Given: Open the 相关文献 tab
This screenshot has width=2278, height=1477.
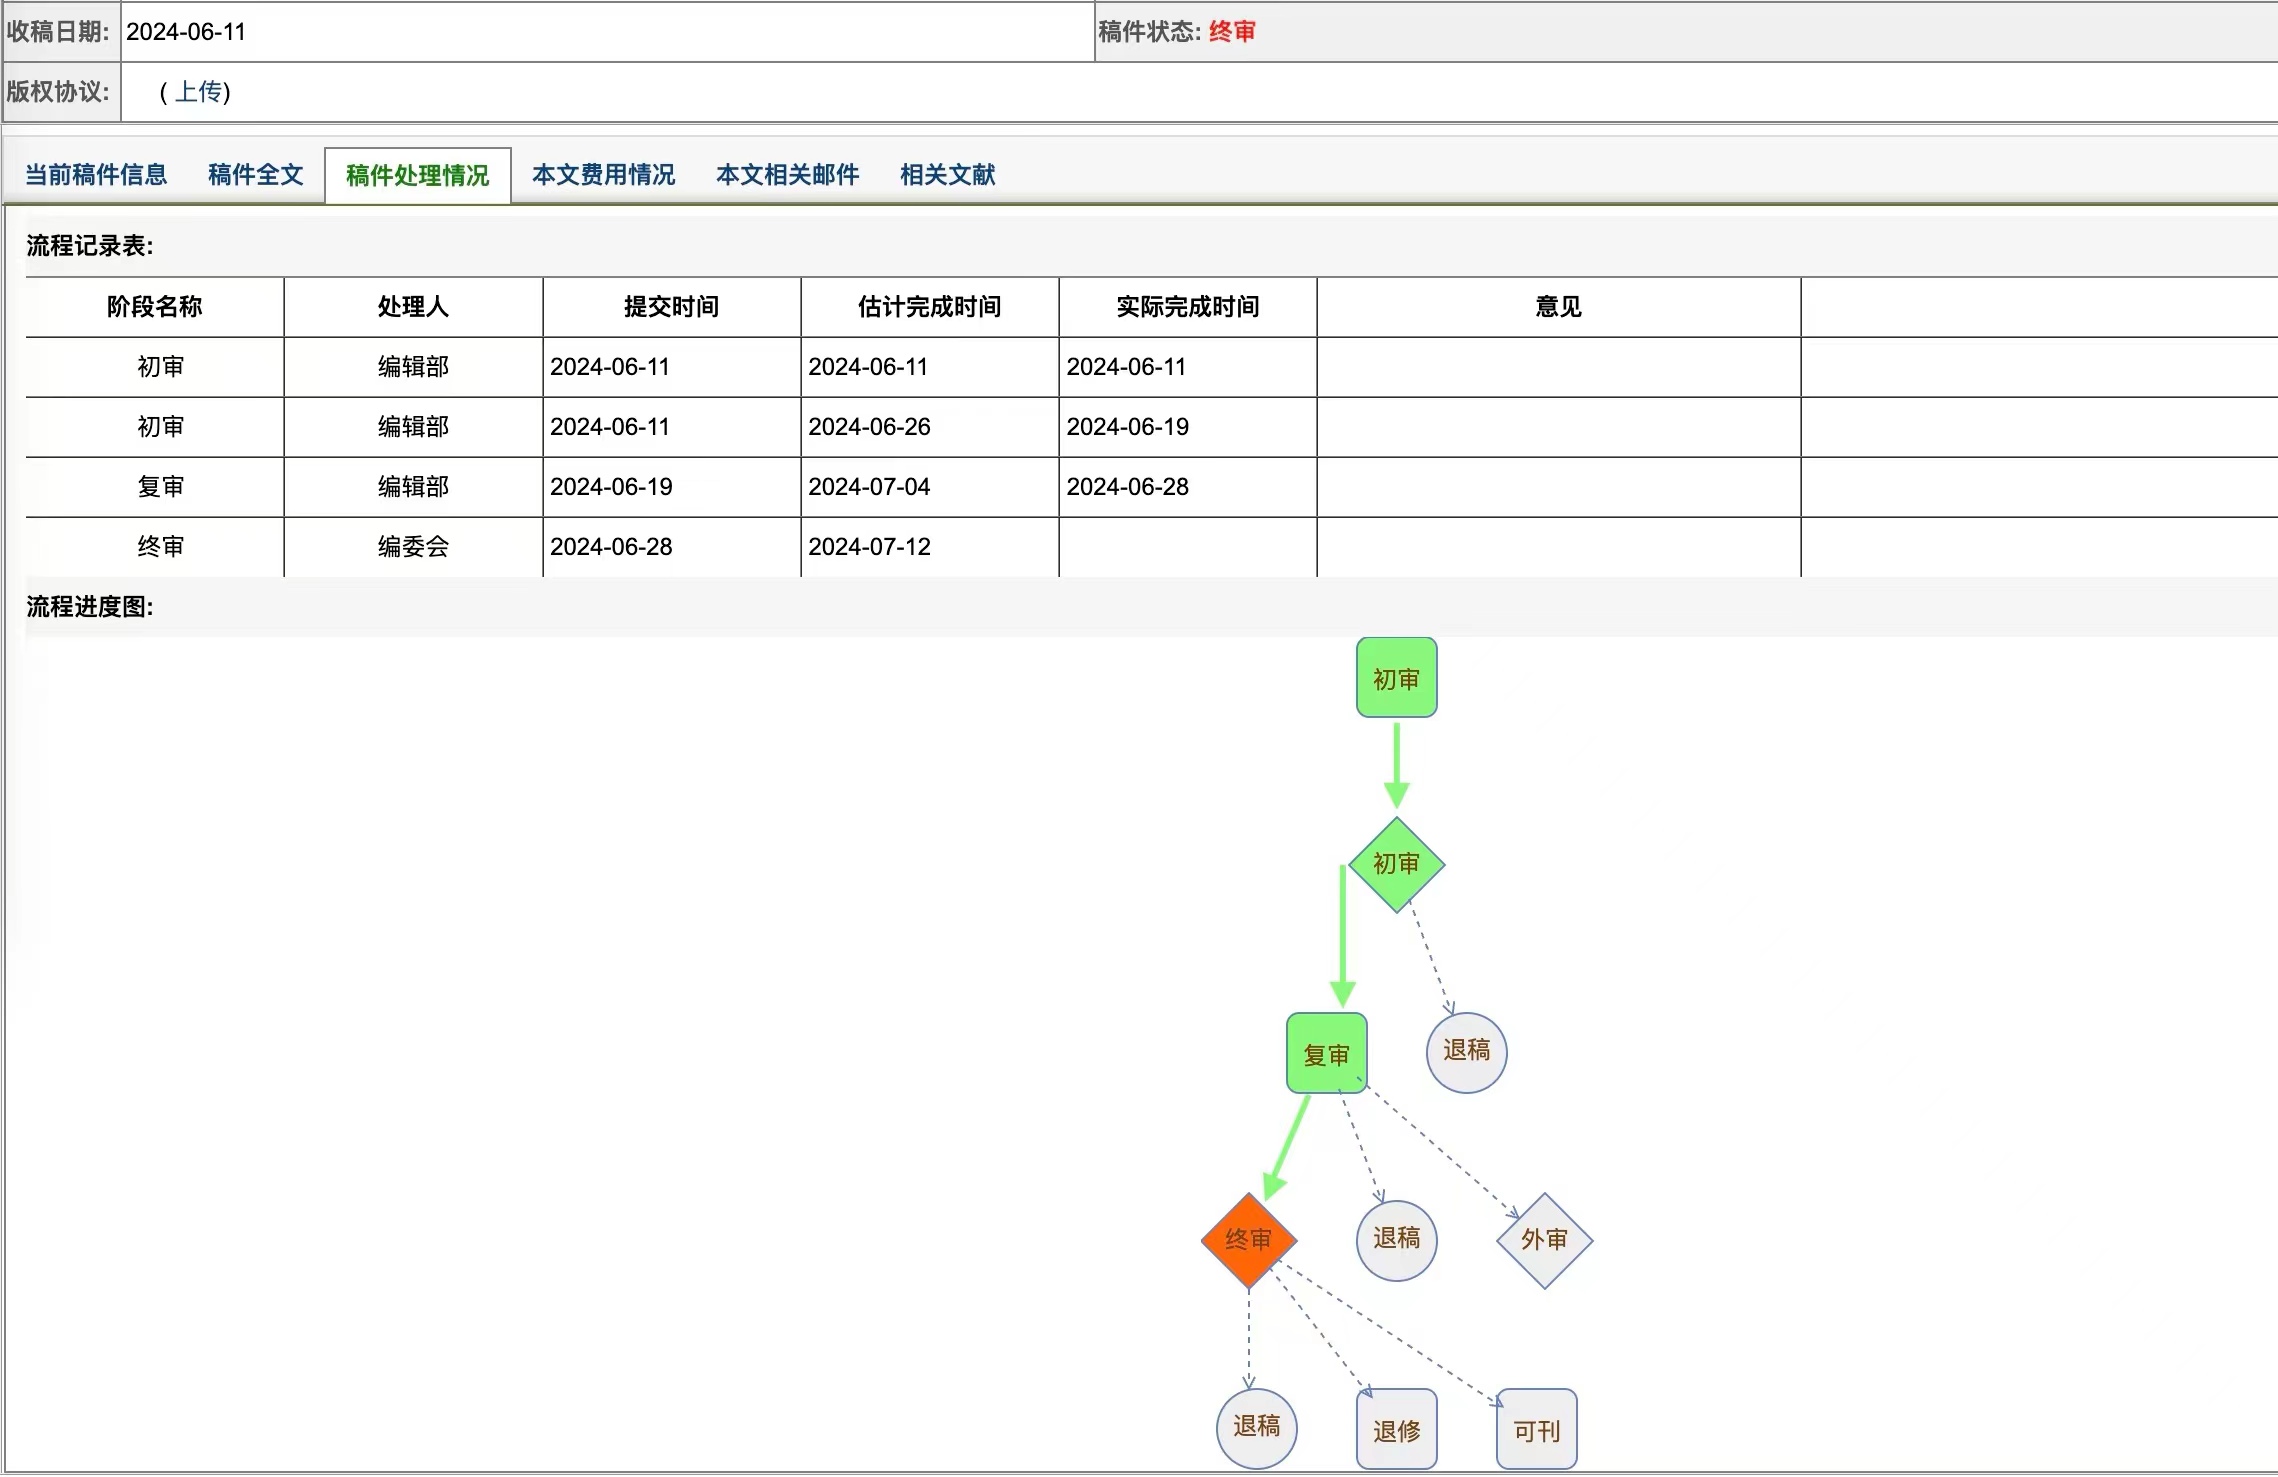Looking at the screenshot, I should coord(947,175).
